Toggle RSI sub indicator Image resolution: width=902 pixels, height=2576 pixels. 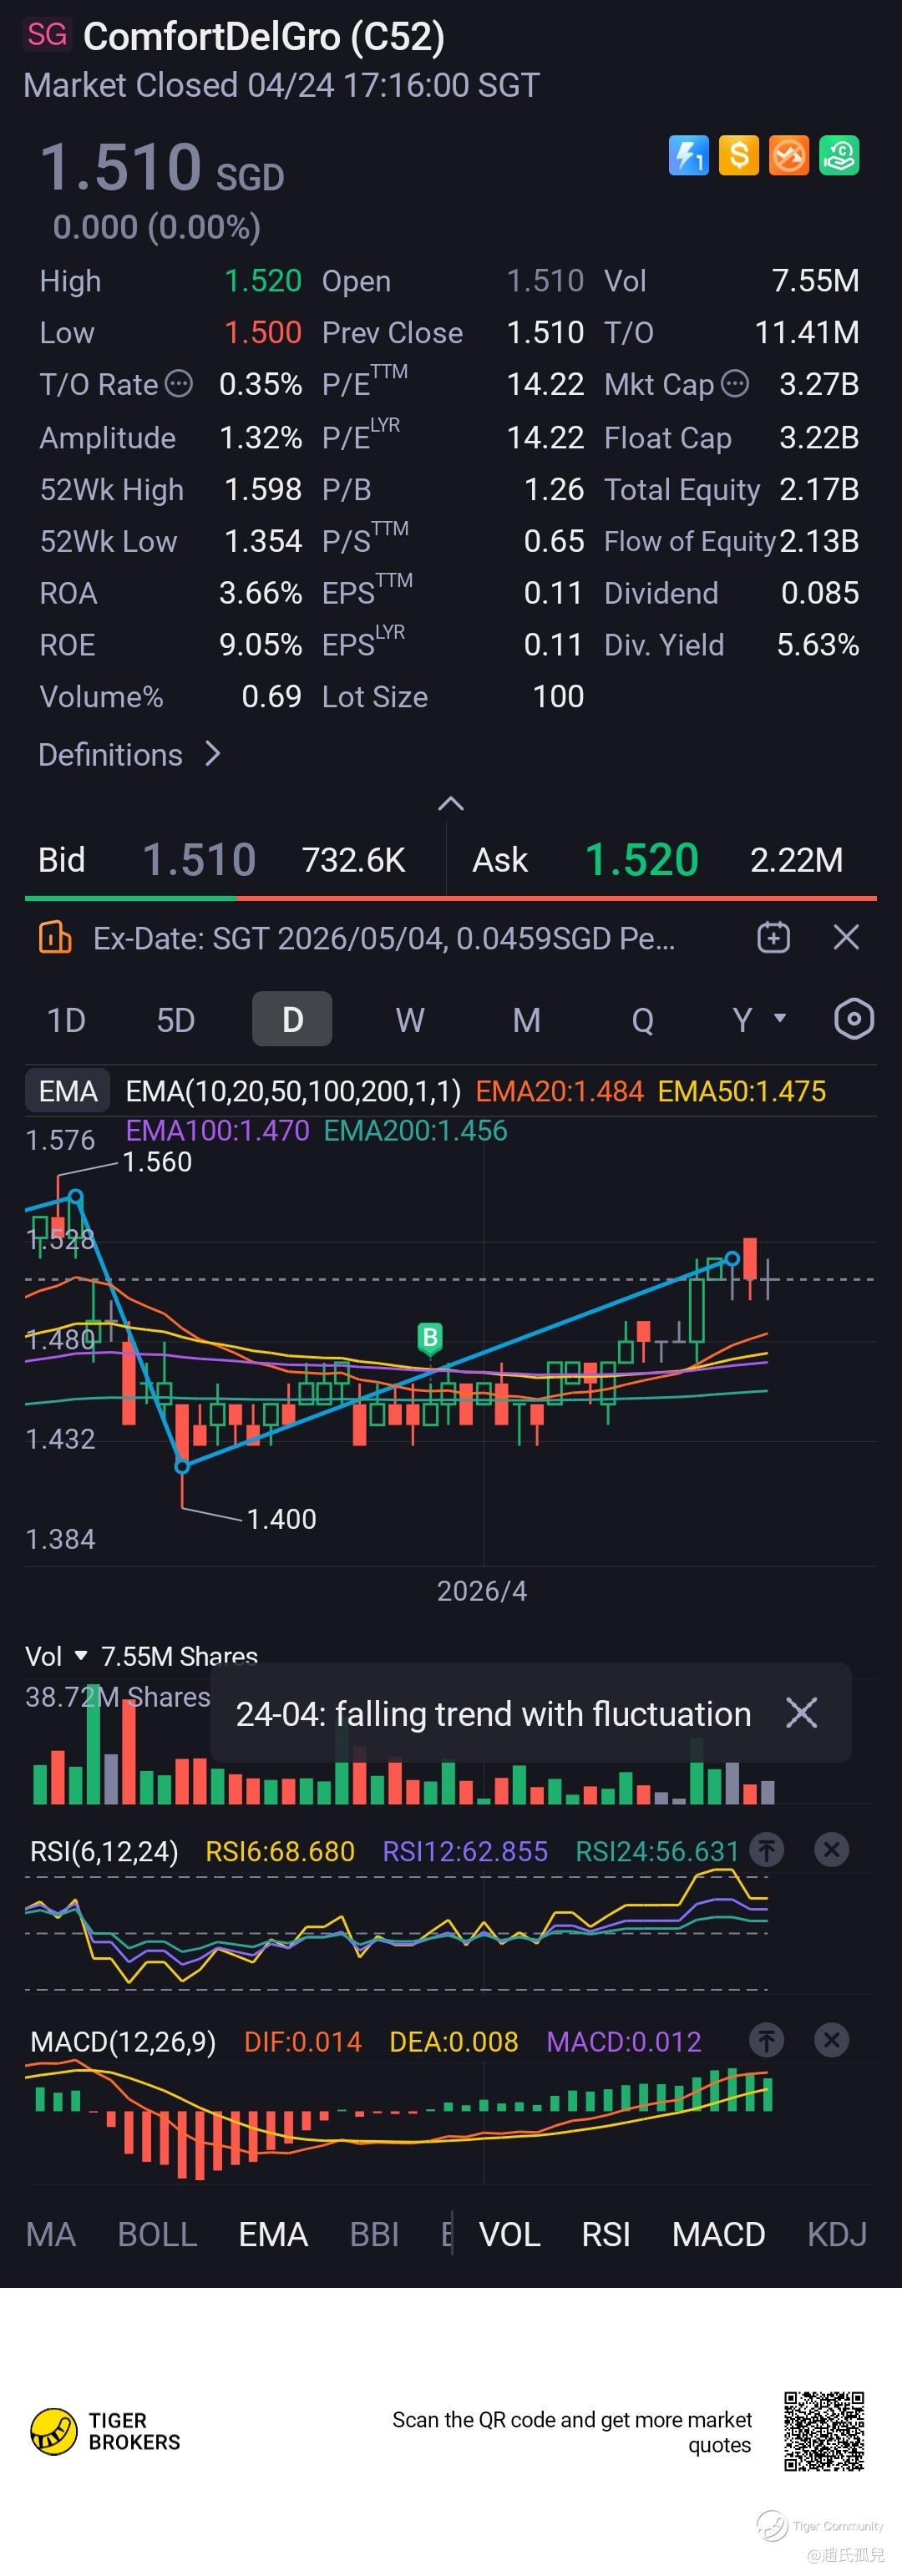[x=606, y=2234]
